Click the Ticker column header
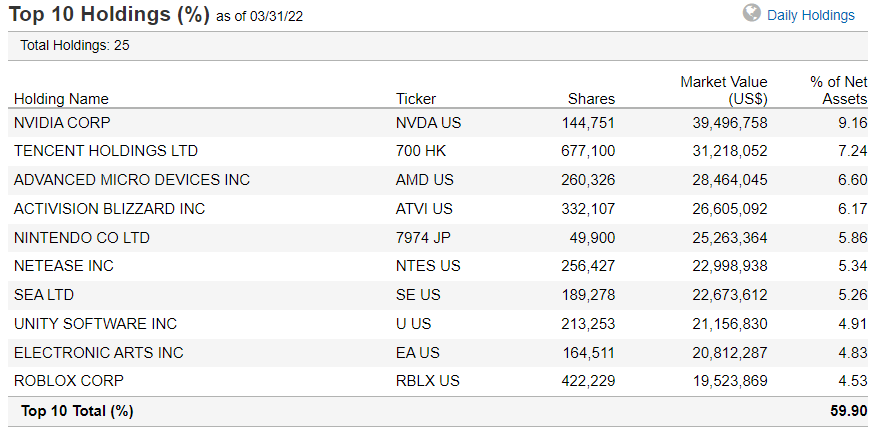Image resolution: width=879 pixels, height=433 pixels. pyautogui.click(x=416, y=99)
